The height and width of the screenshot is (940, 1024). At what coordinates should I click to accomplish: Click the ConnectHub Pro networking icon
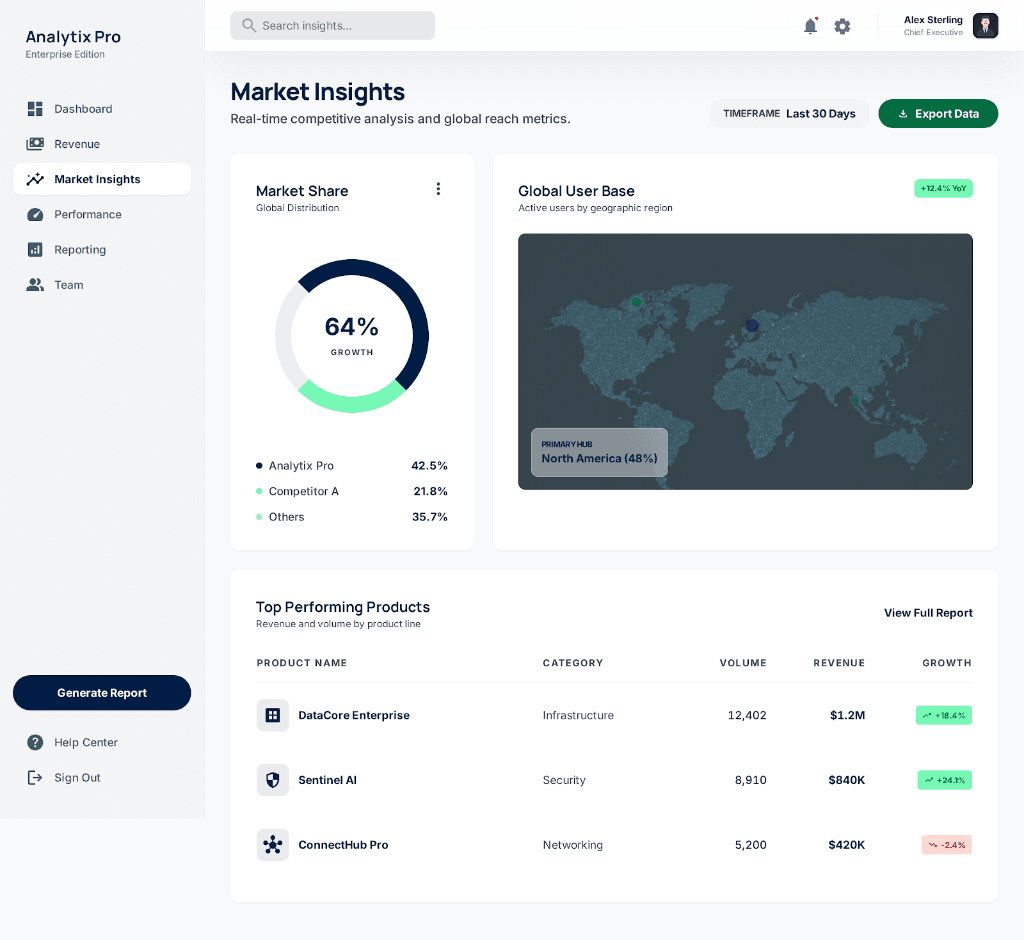point(272,845)
